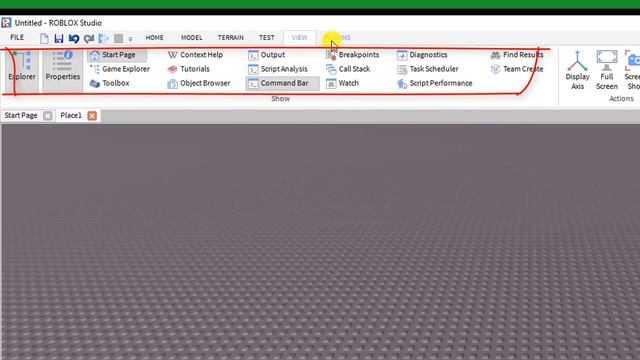
Task: Click in the 3D viewport baseplate
Action: click(x=320, y=242)
